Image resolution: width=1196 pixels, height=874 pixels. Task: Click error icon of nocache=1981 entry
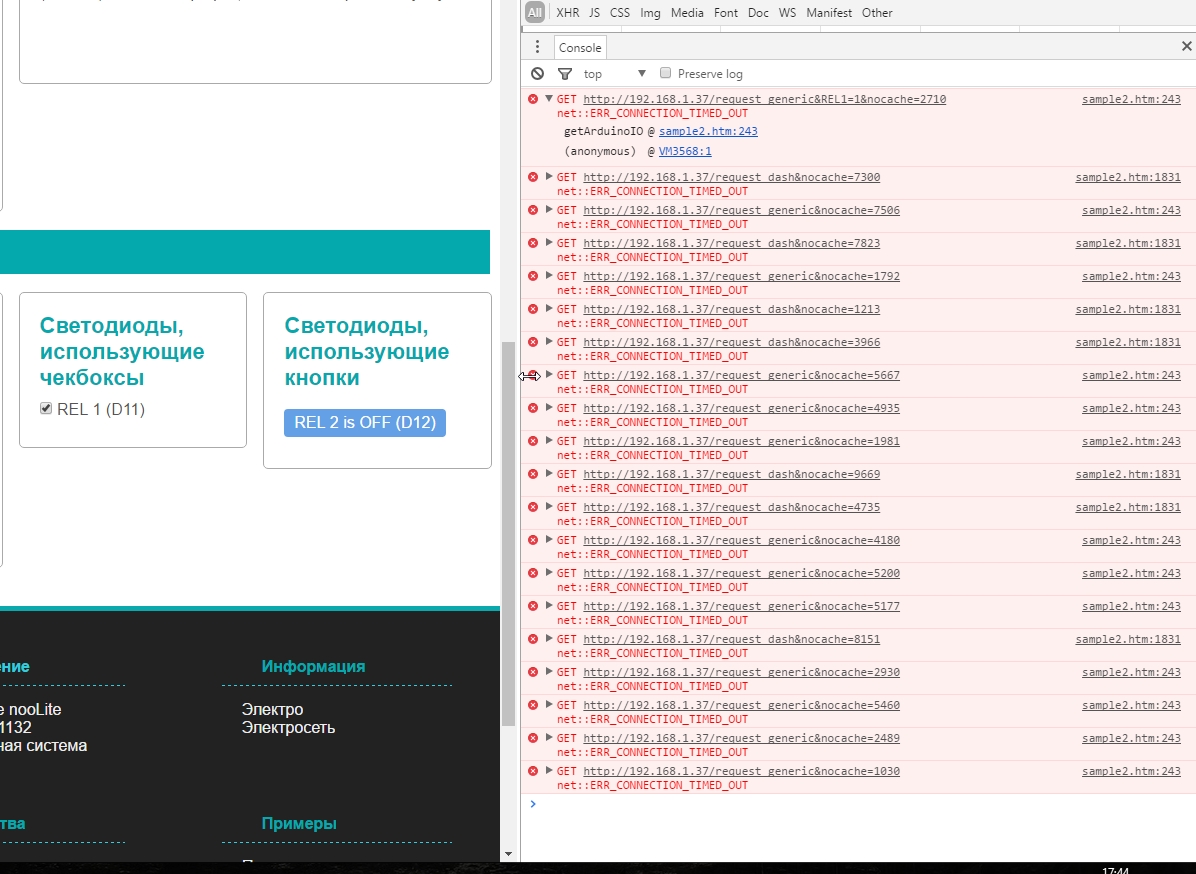pos(532,441)
